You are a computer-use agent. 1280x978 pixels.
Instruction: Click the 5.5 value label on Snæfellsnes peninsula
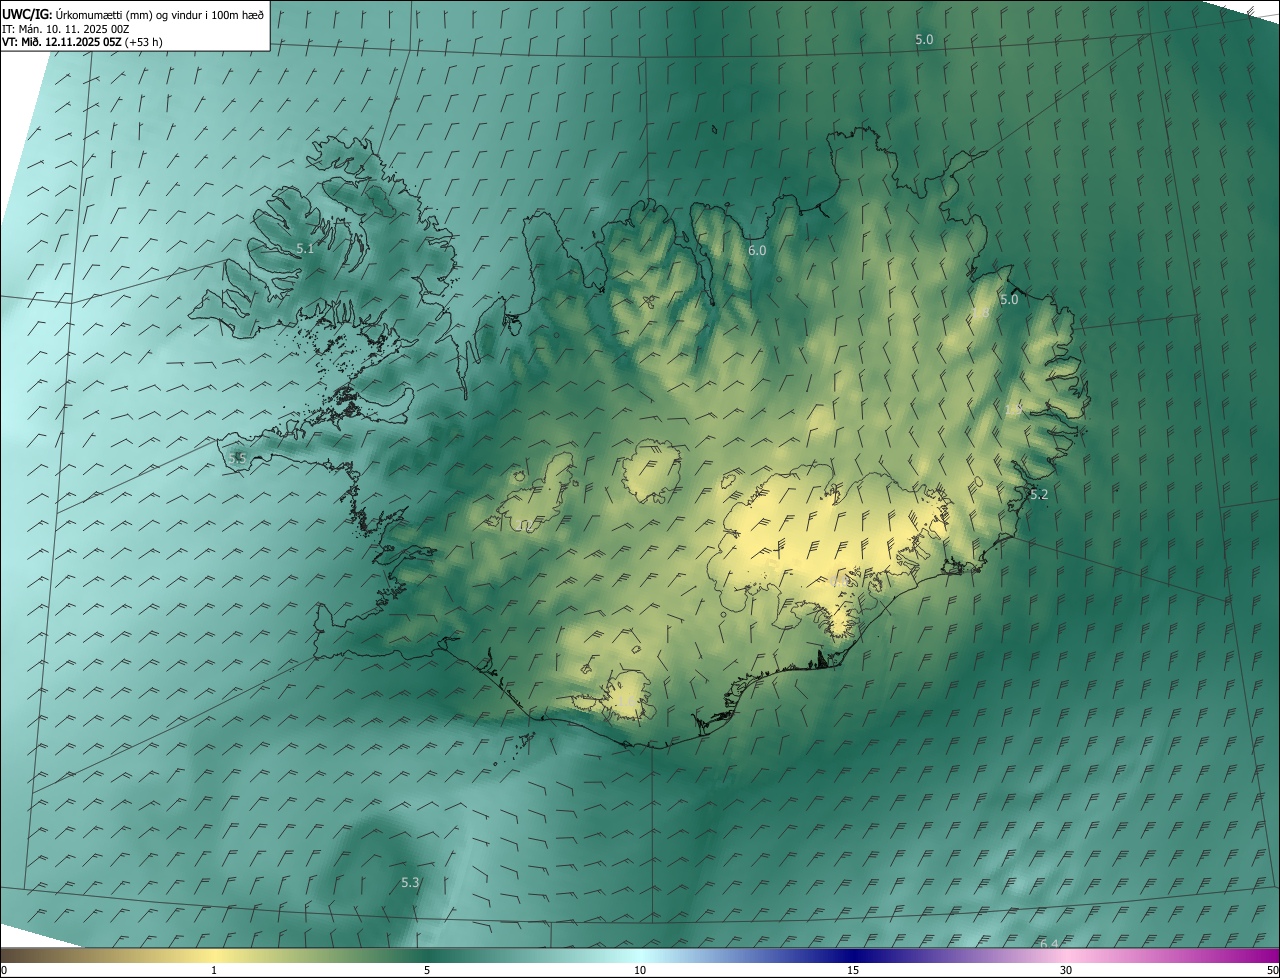coord(237,457)
